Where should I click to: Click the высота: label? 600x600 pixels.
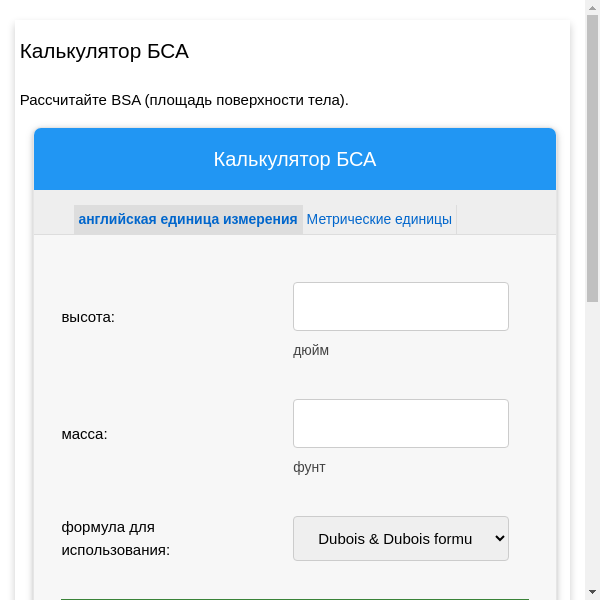88,317
